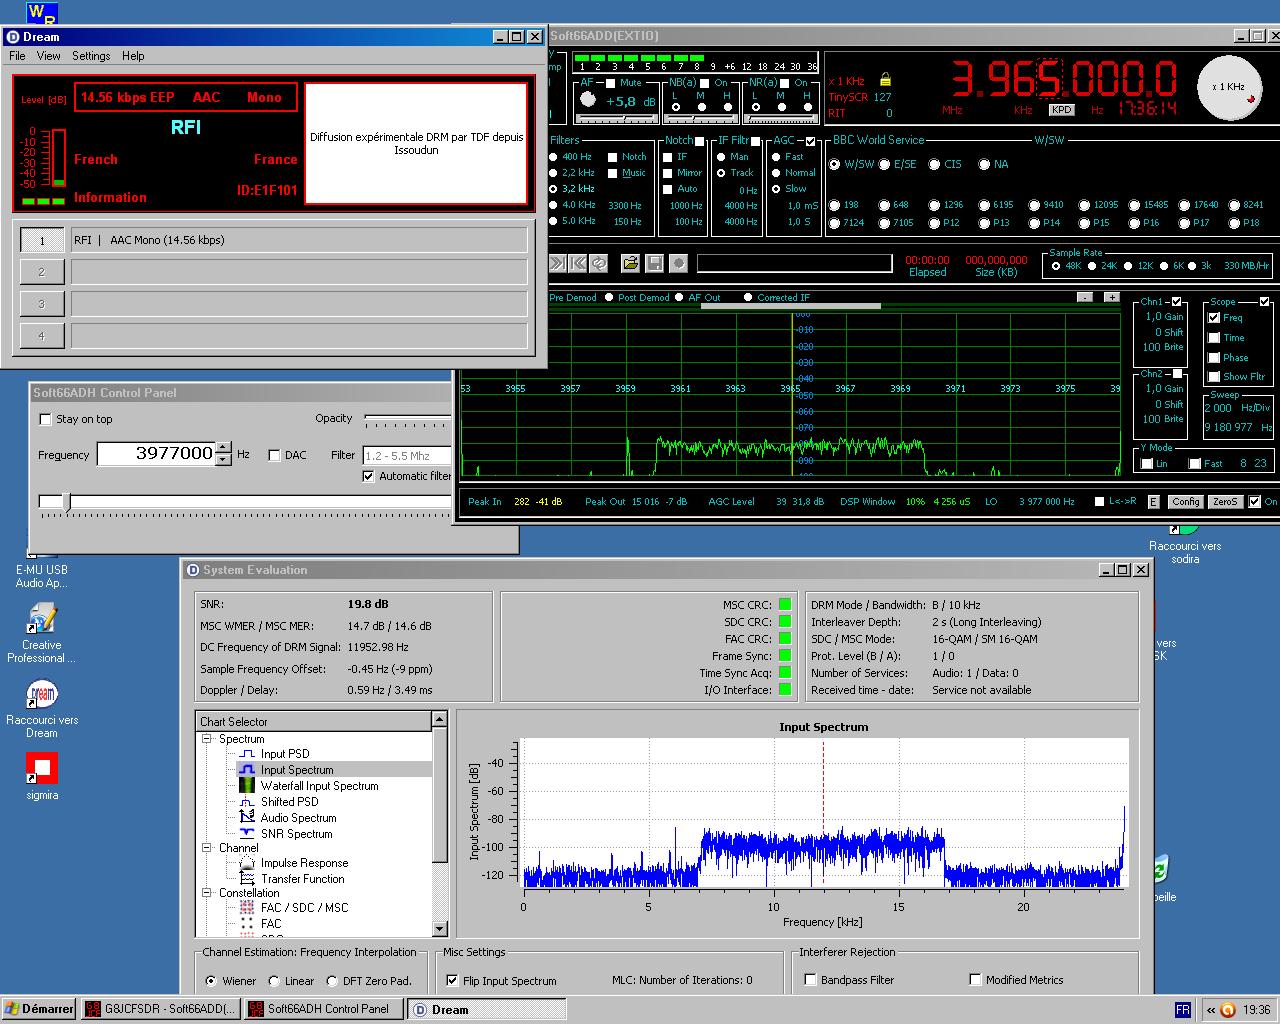Collapse the Constellation tree node
The image size is (1280, 1024).
point(207,893)
